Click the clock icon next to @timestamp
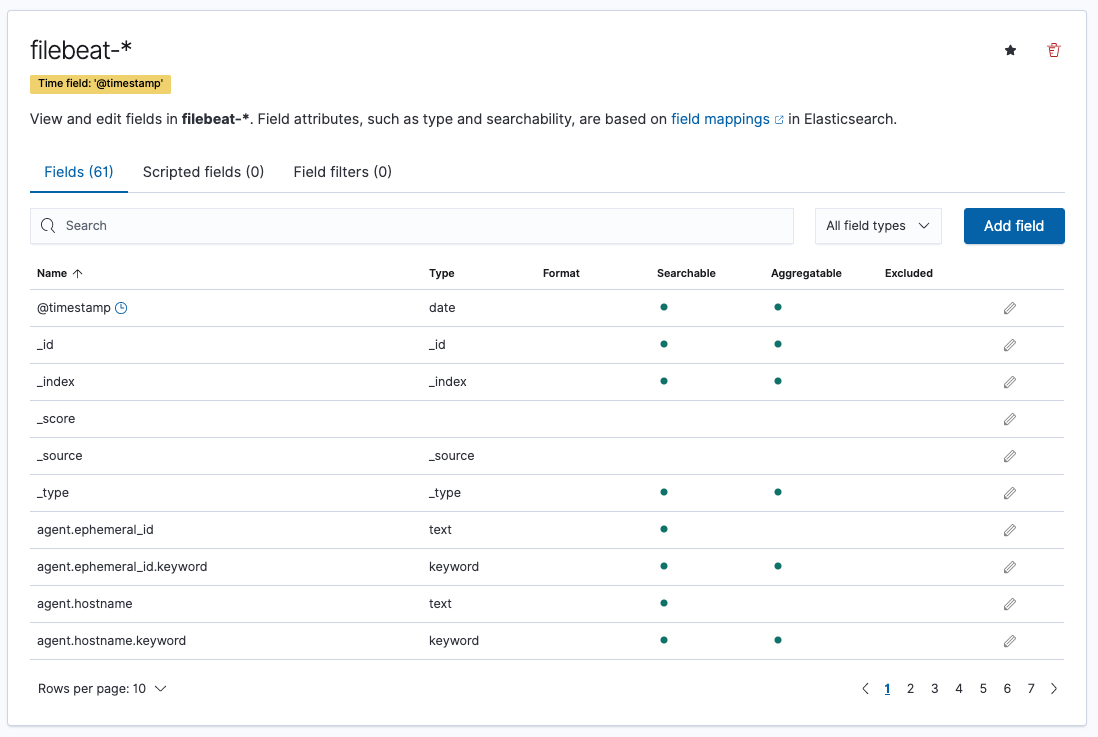Screen dimensions: 1098x737 coord(122,307)
